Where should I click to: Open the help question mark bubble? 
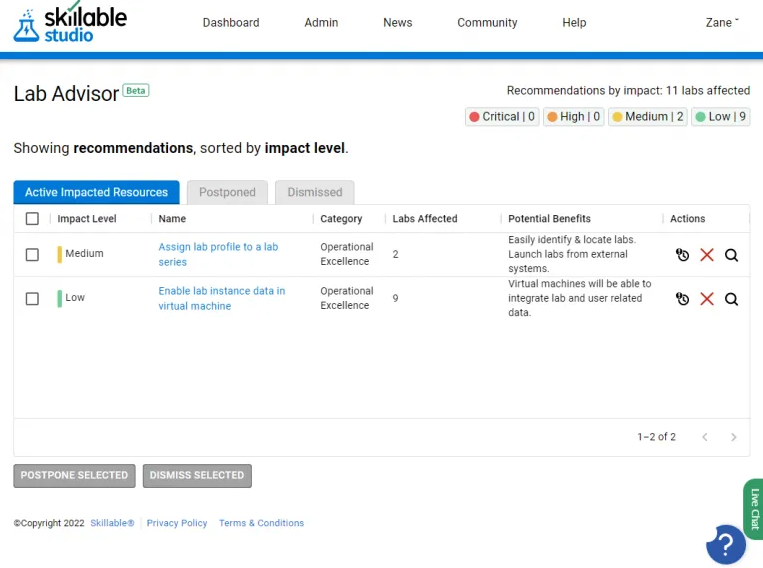tap(726, 544)
